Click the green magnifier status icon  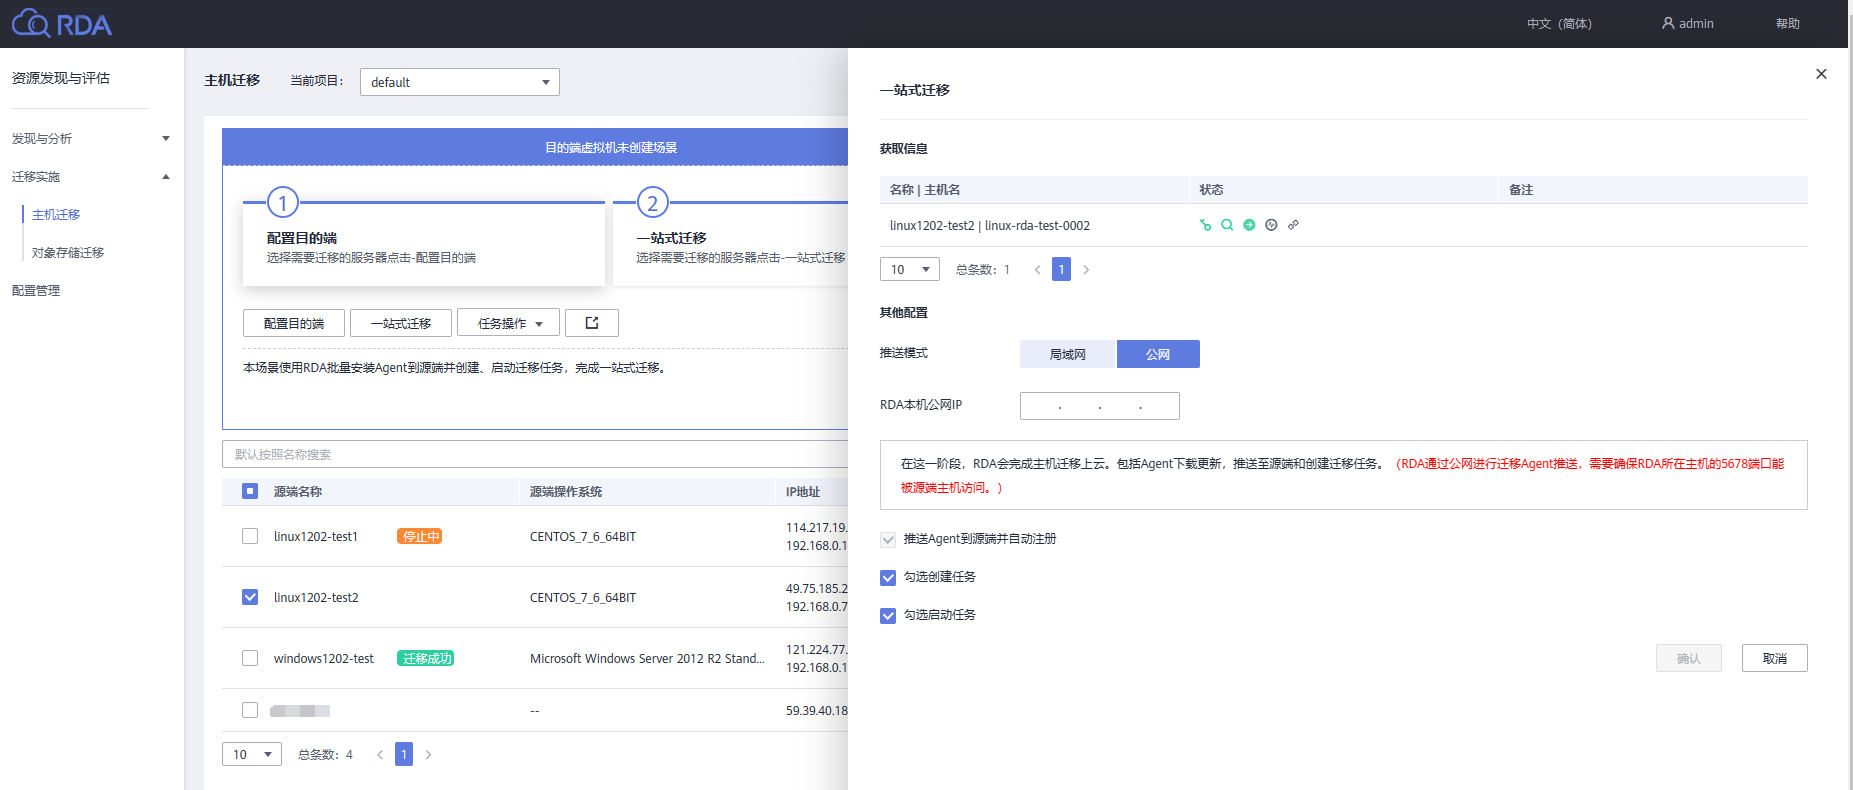click(1227, 225)
